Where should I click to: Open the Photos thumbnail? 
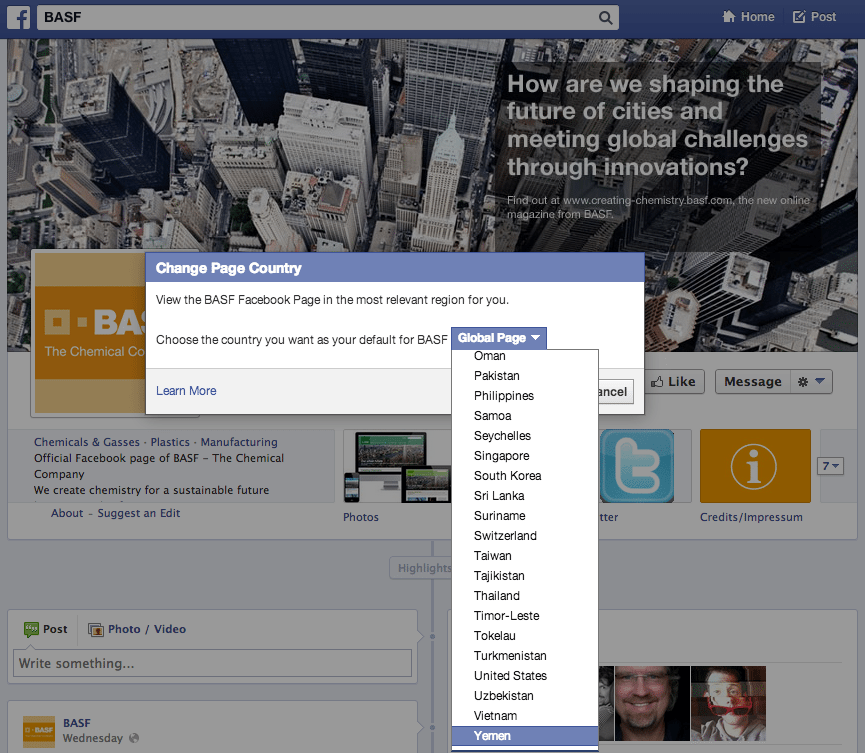click(397, 467)
